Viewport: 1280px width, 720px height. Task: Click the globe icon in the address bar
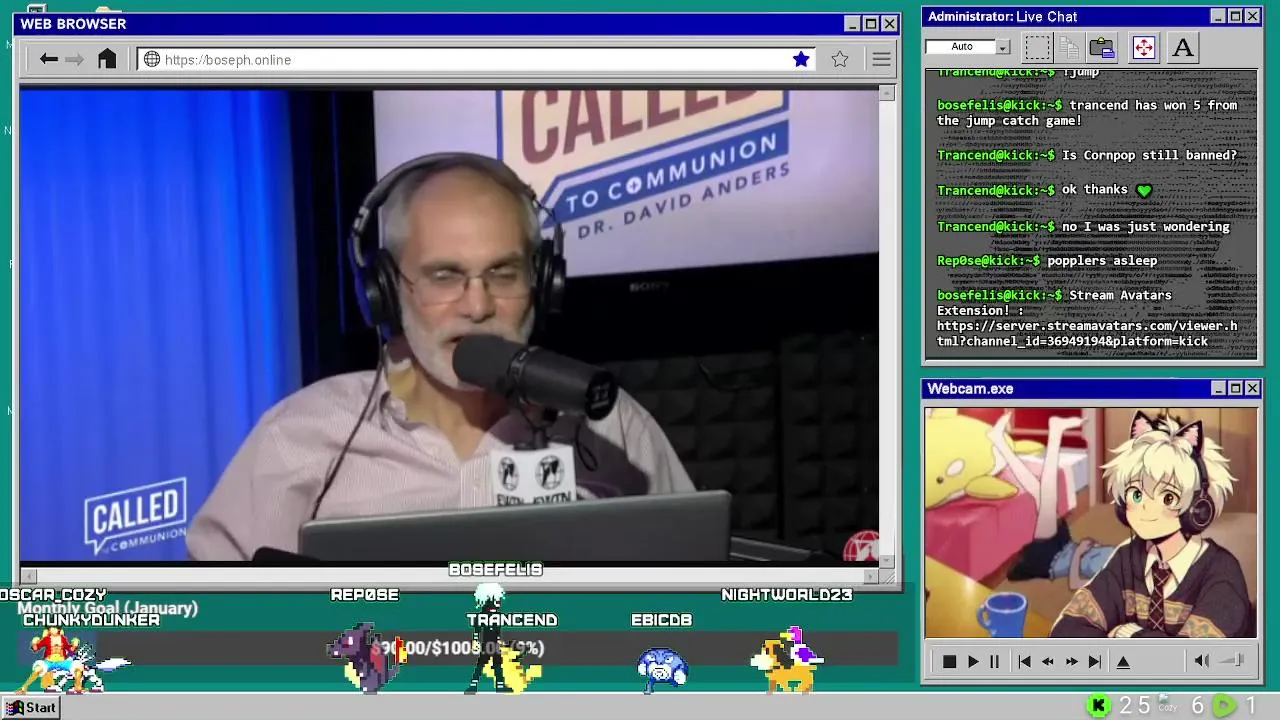[x=152, y=59]
